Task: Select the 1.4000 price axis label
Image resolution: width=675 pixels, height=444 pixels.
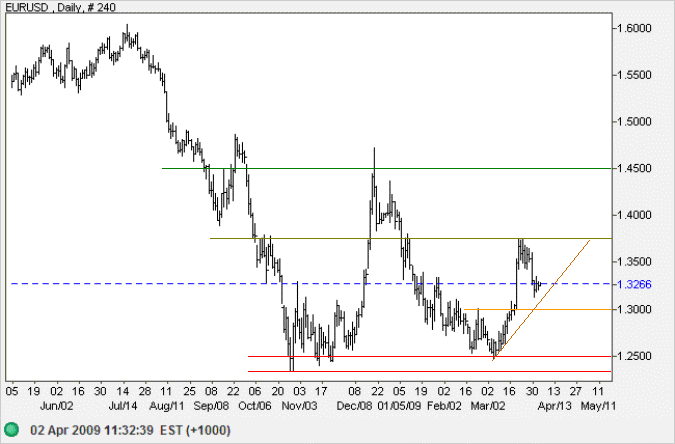Action: point(634,215)
